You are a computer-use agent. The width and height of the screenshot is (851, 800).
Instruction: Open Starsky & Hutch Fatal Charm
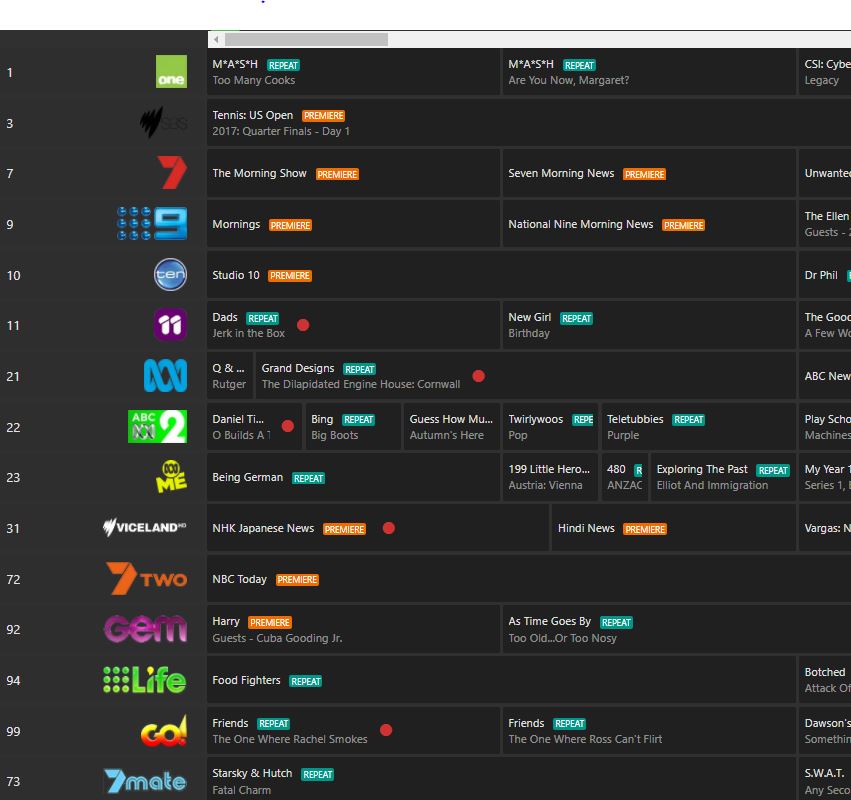[501, 779]
